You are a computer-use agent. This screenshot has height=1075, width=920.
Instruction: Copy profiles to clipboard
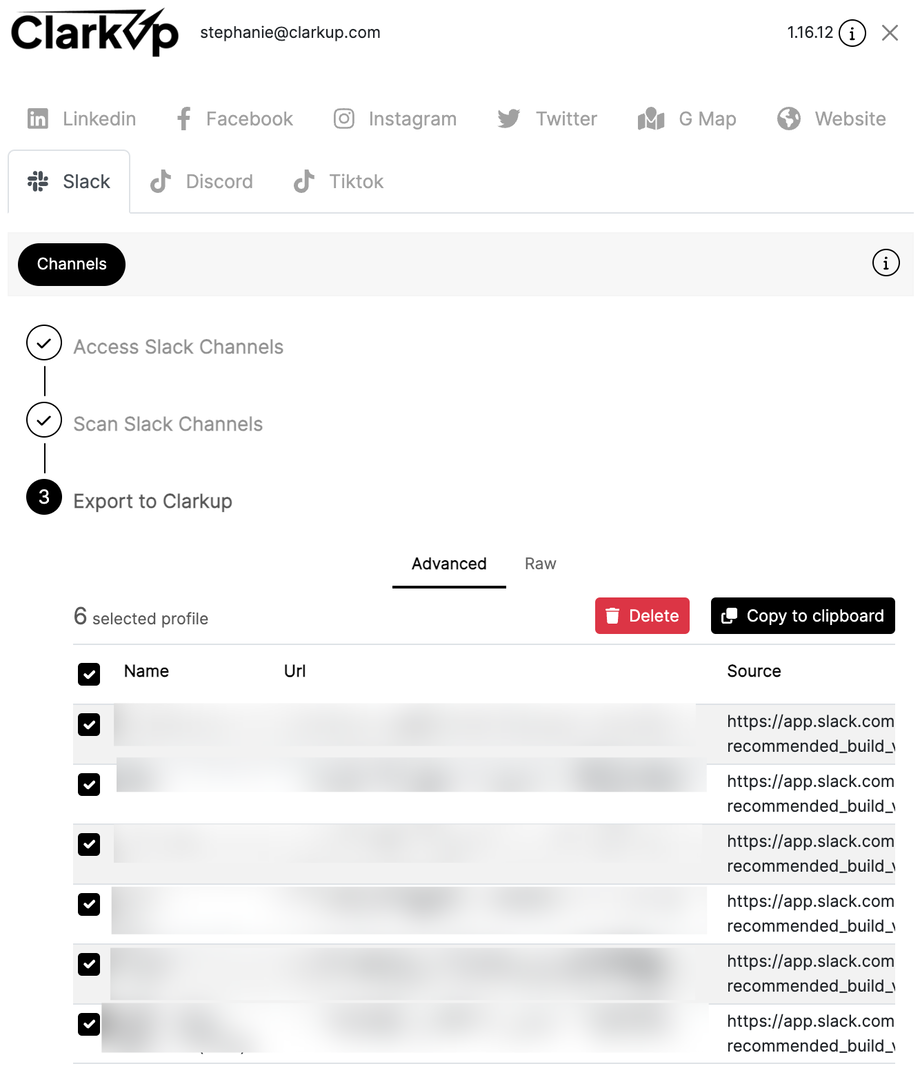tap(803, 616)
